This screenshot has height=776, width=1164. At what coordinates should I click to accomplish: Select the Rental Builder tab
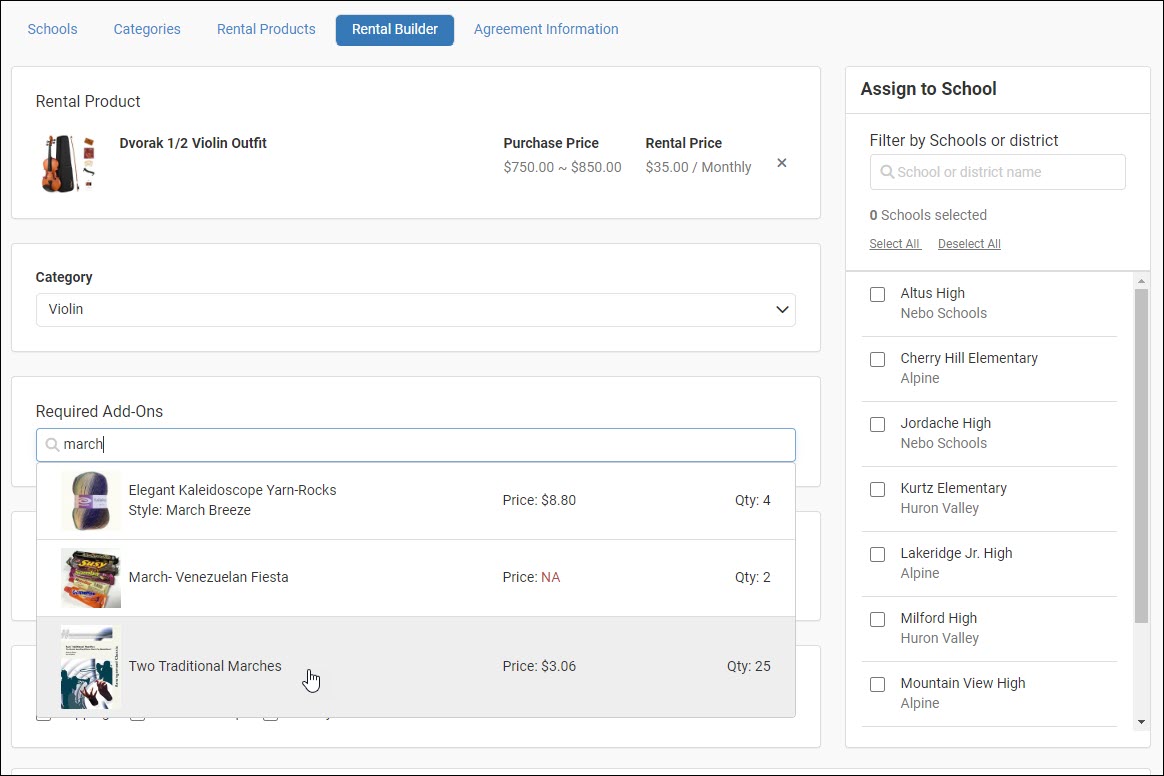395,30
